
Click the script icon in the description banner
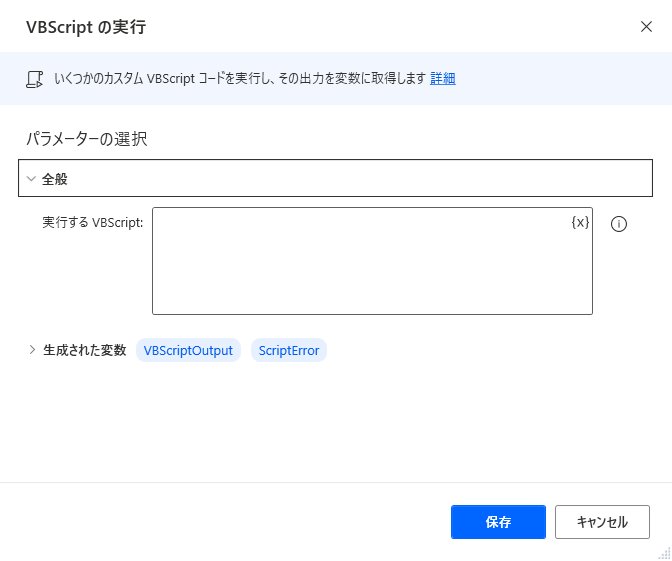coord(35,79)
